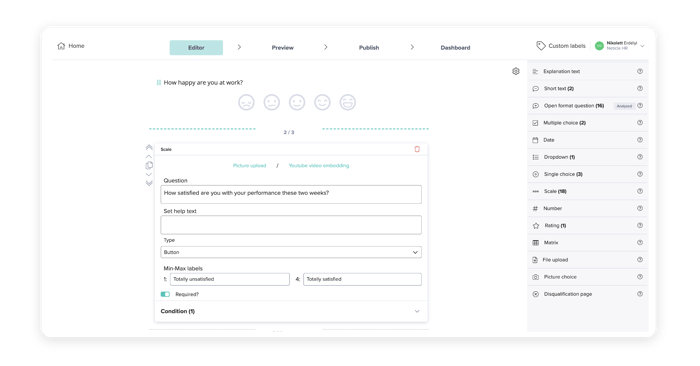Screen dimensions: 700x366
Task: Add a Single choice question
Action: click(588, 174)
